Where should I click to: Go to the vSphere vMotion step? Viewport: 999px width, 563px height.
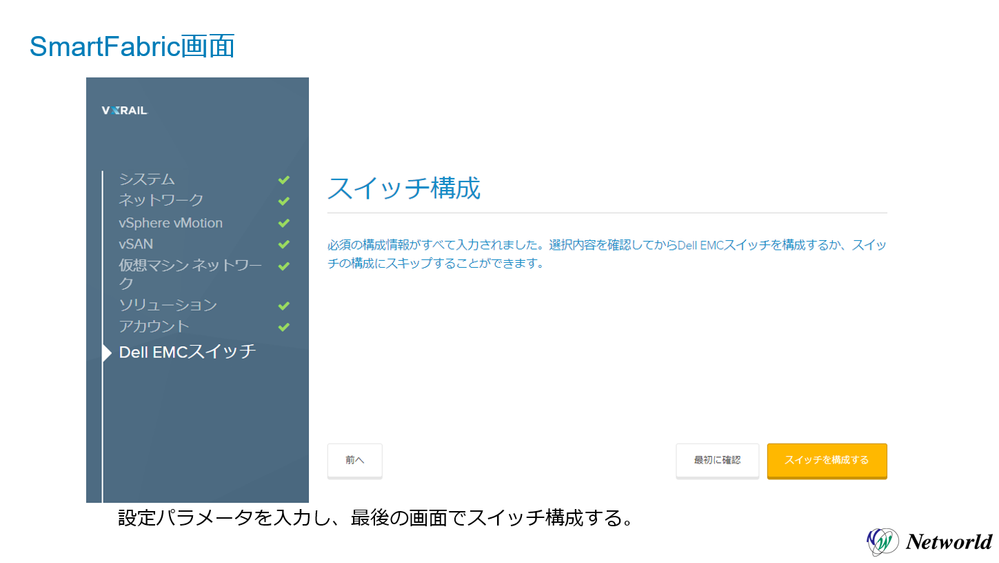coord(171,223)
